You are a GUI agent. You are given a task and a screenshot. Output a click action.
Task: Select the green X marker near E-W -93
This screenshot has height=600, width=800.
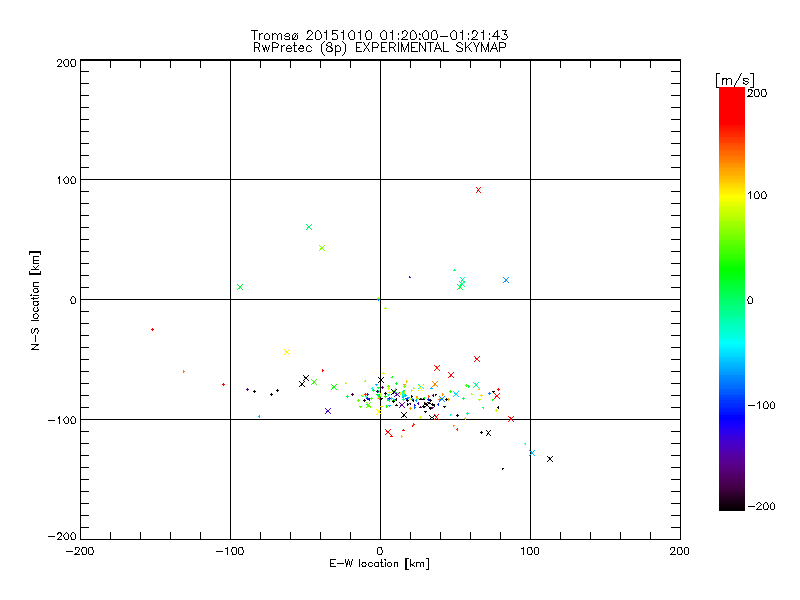(240, 287)
